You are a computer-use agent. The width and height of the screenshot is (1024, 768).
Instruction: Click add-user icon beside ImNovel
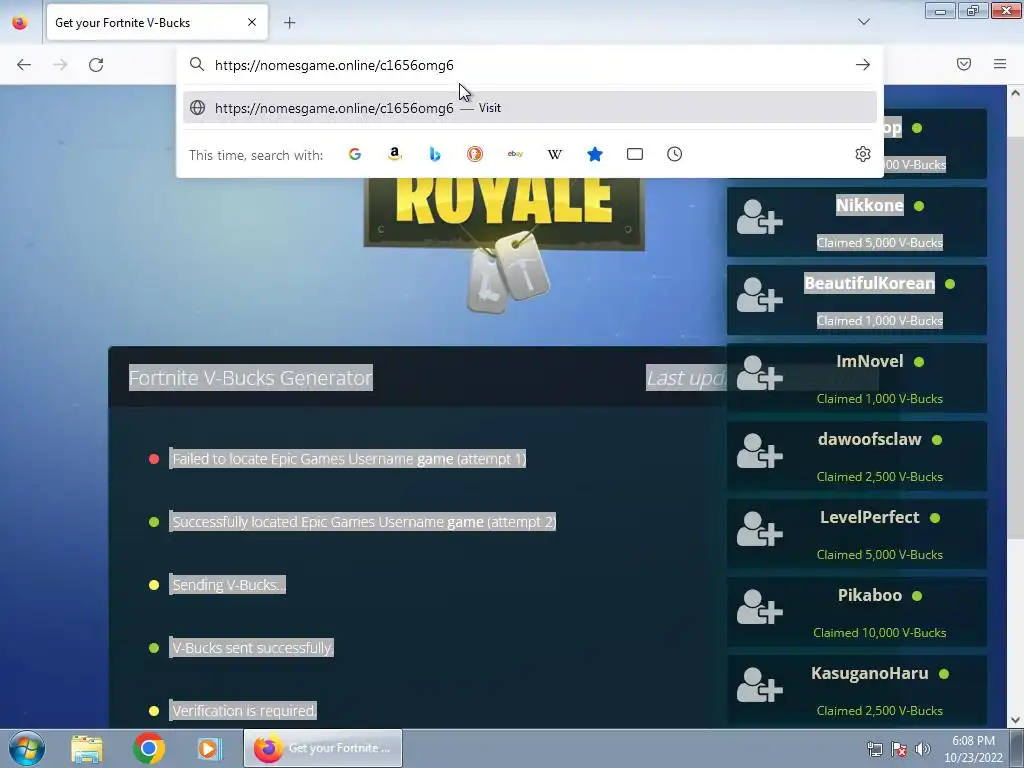760,373
